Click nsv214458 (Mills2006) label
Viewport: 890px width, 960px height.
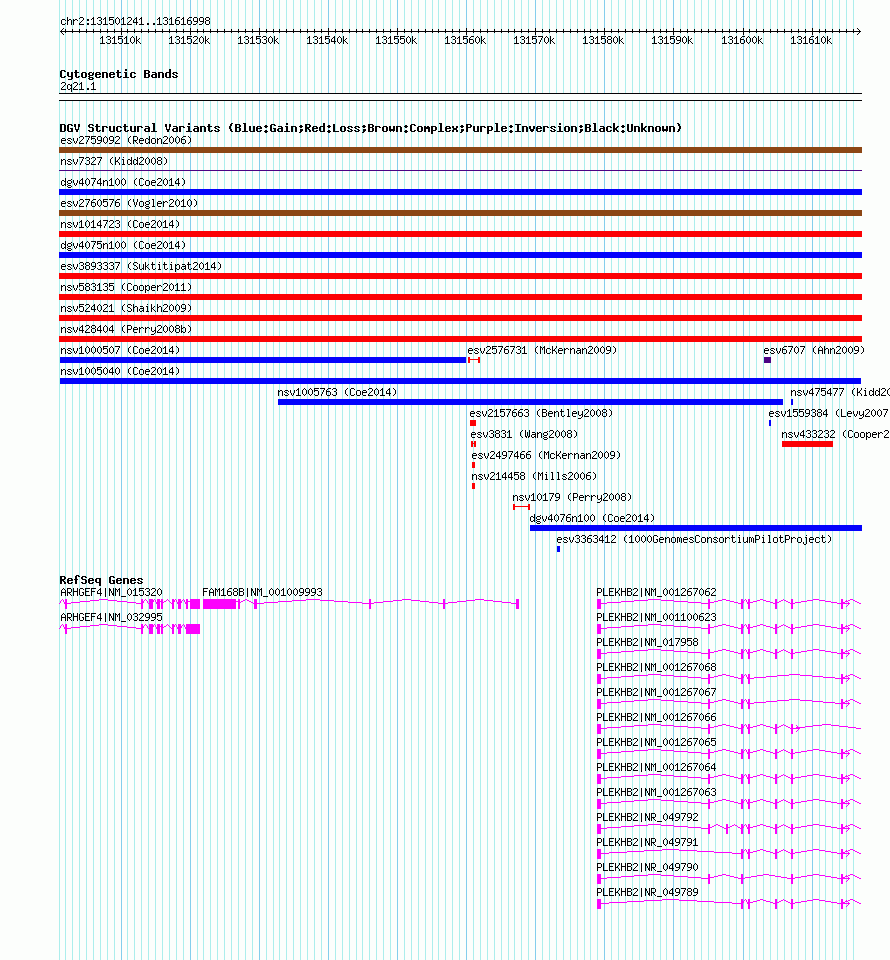(x=534, y=476)
